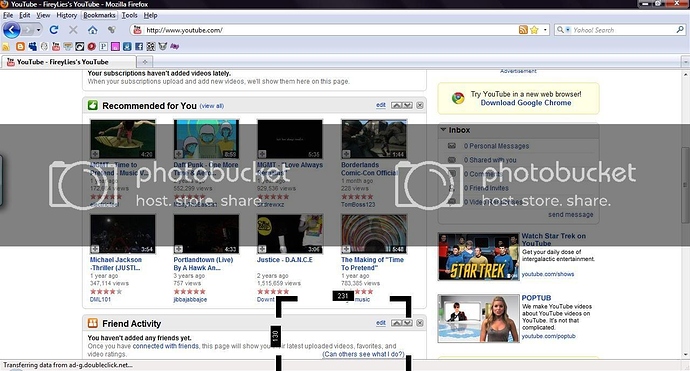Open the Bookmarks menu

[99, 15]
